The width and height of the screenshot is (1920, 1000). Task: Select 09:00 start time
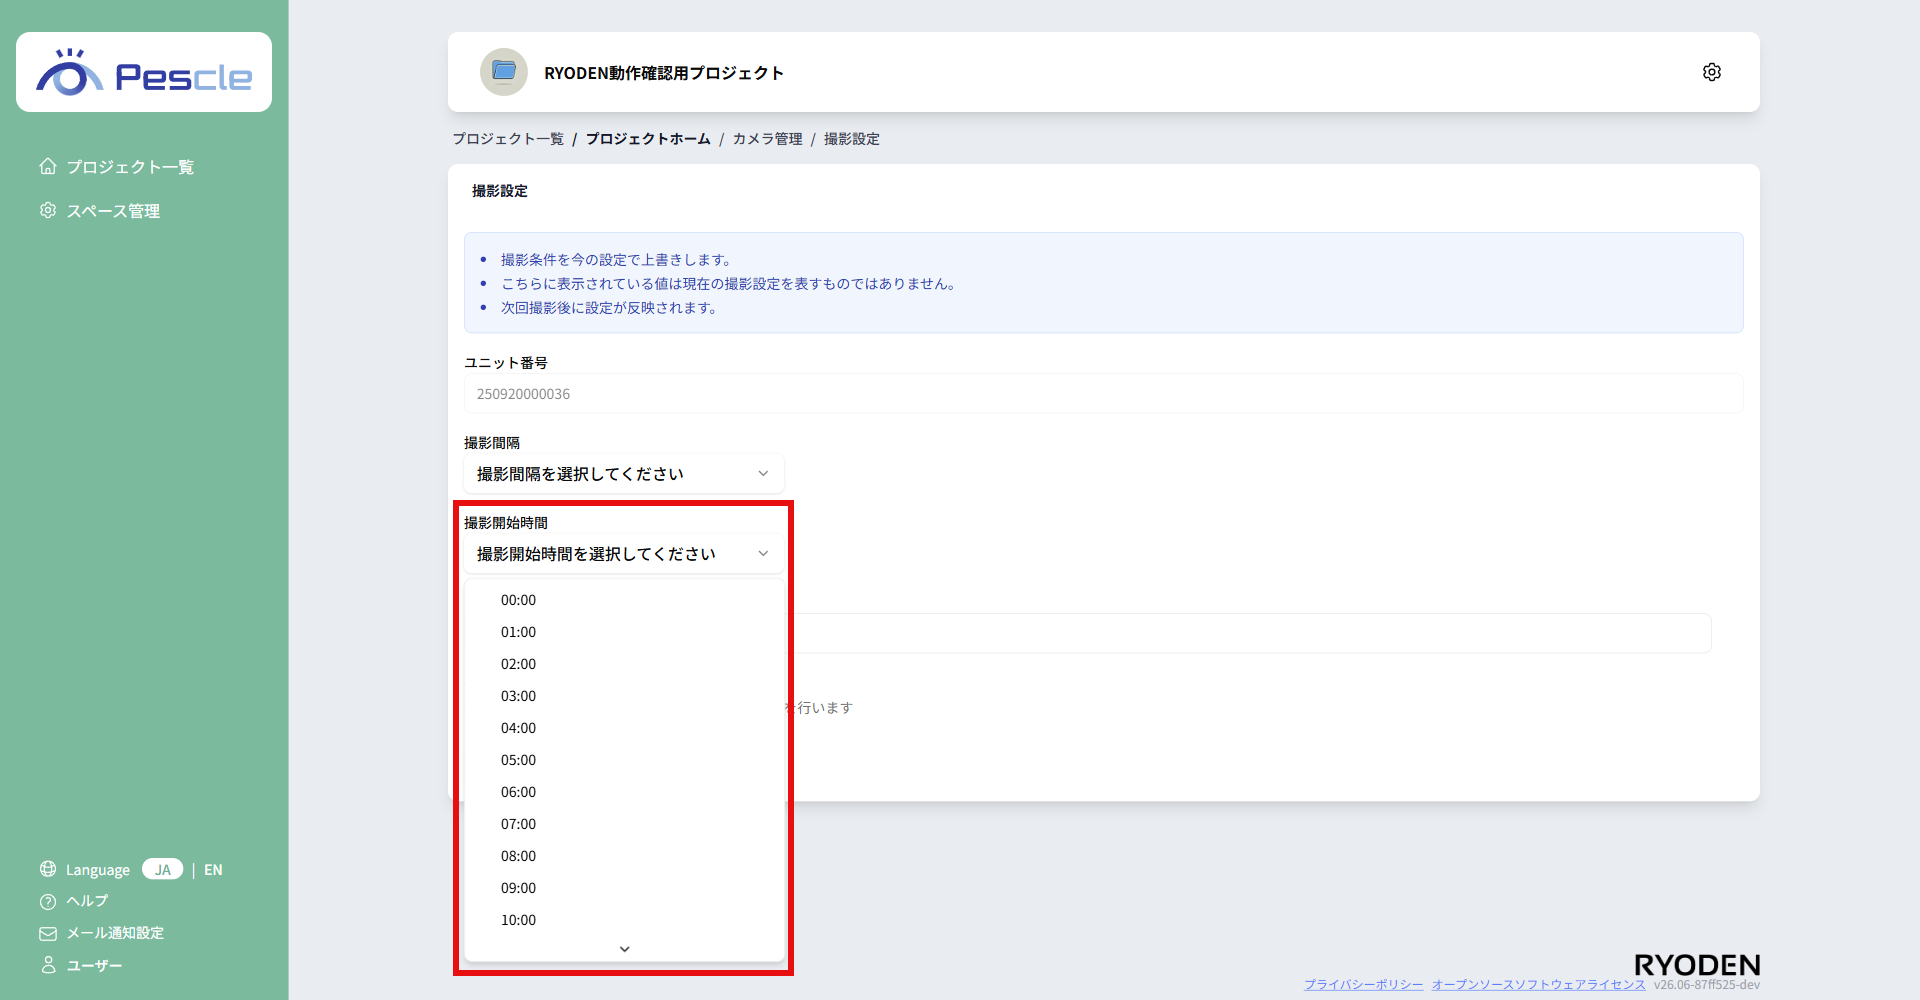(624, 888)
